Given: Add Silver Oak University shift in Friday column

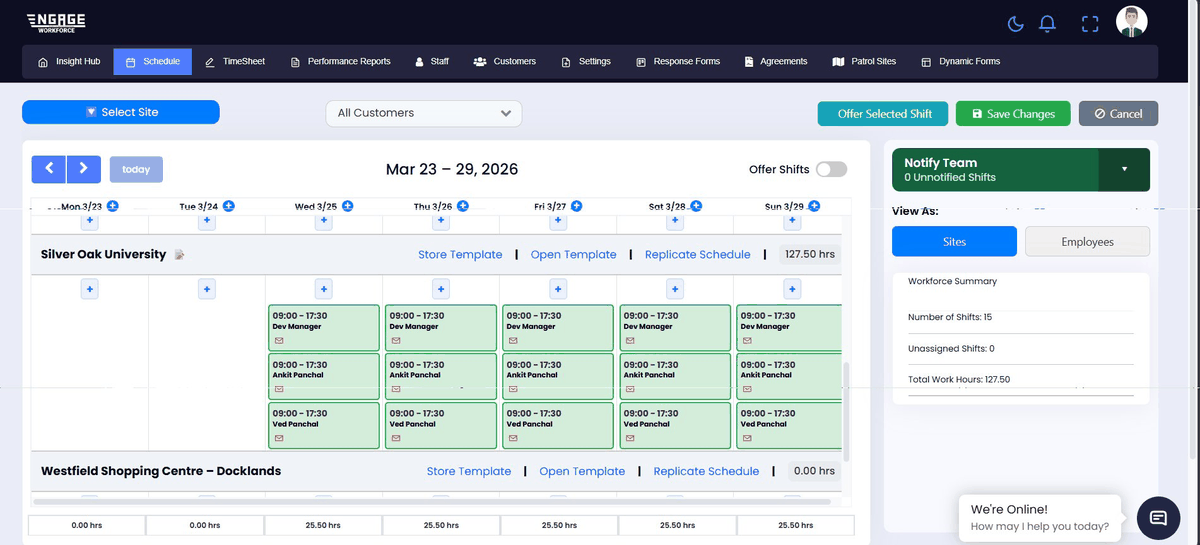Looking at the screenshot, I should coord(558,289).
